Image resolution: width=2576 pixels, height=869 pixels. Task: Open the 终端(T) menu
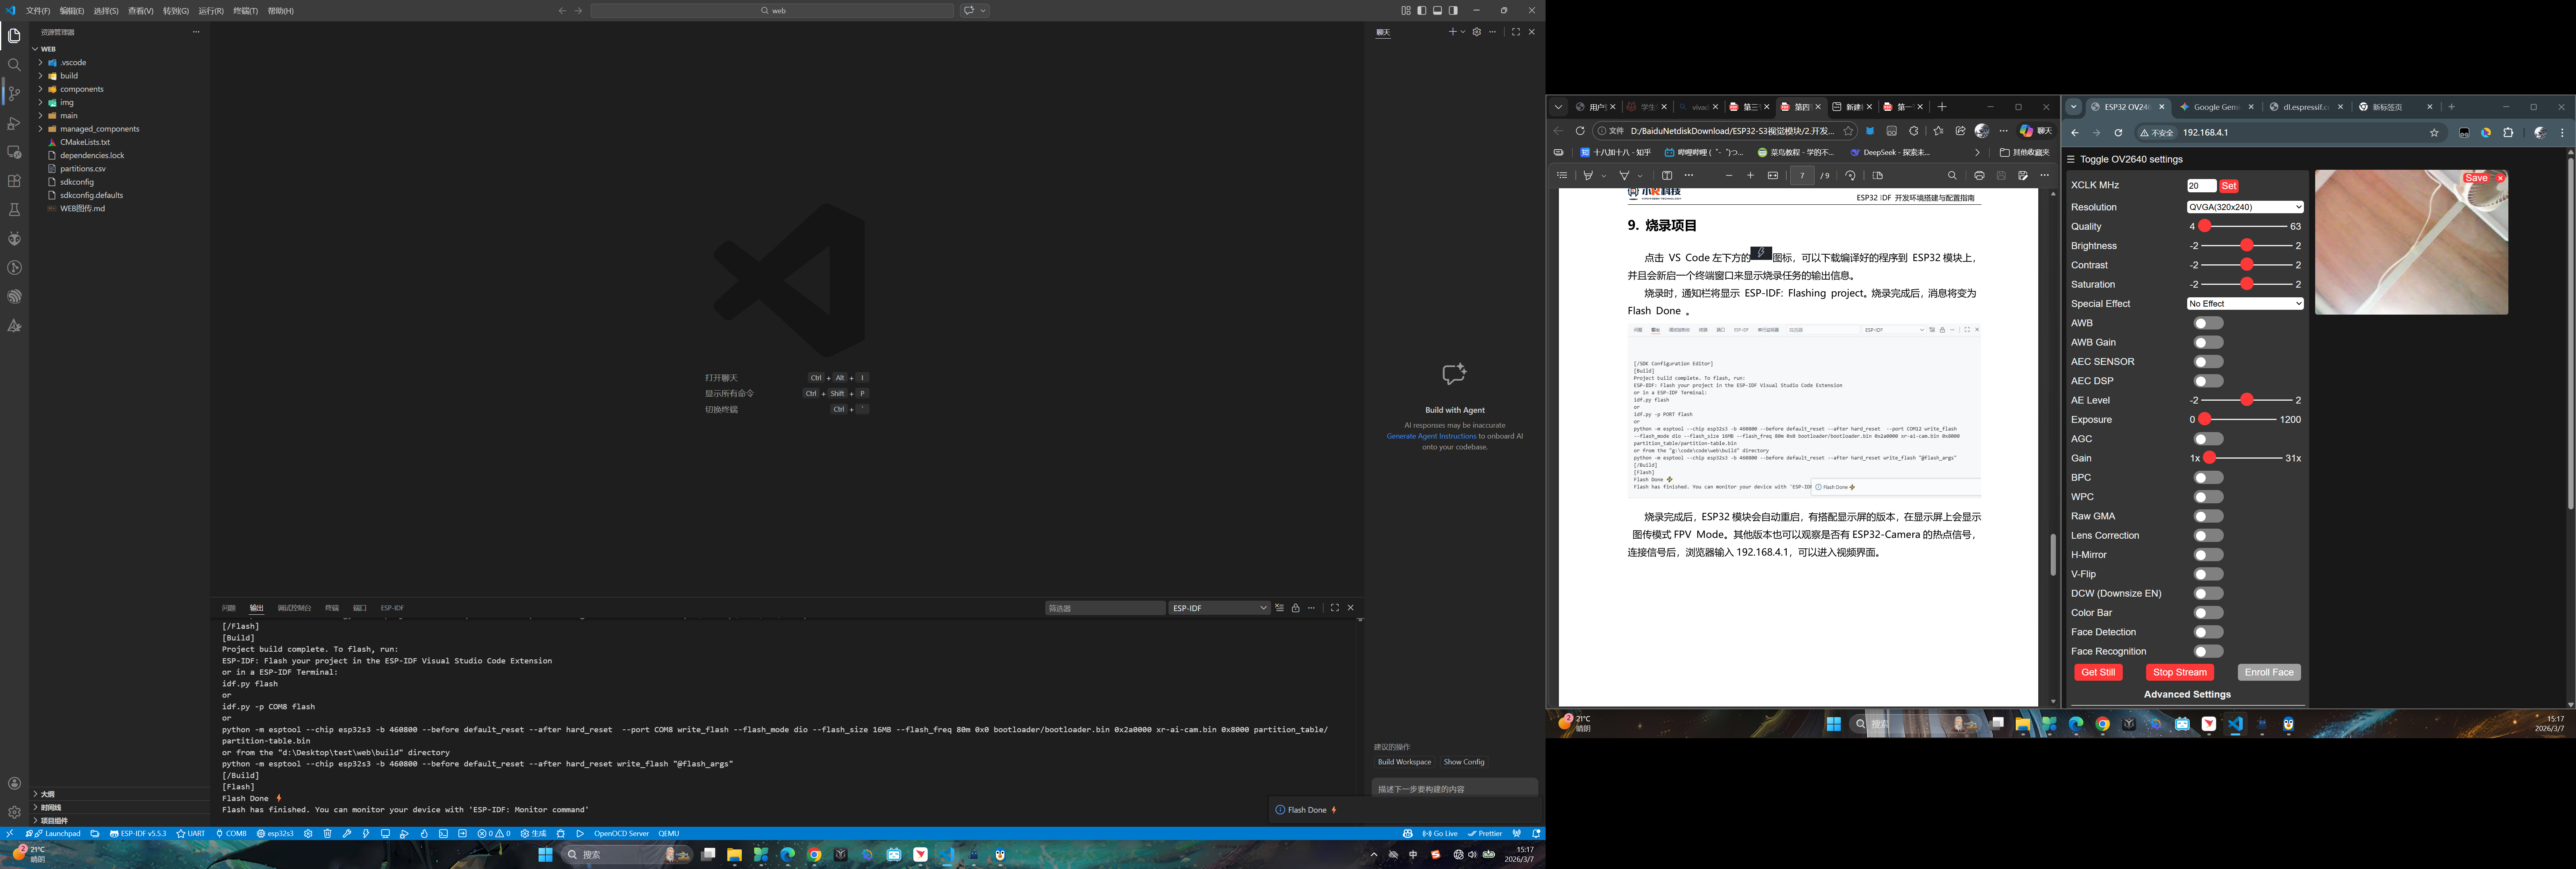(245, 11)
